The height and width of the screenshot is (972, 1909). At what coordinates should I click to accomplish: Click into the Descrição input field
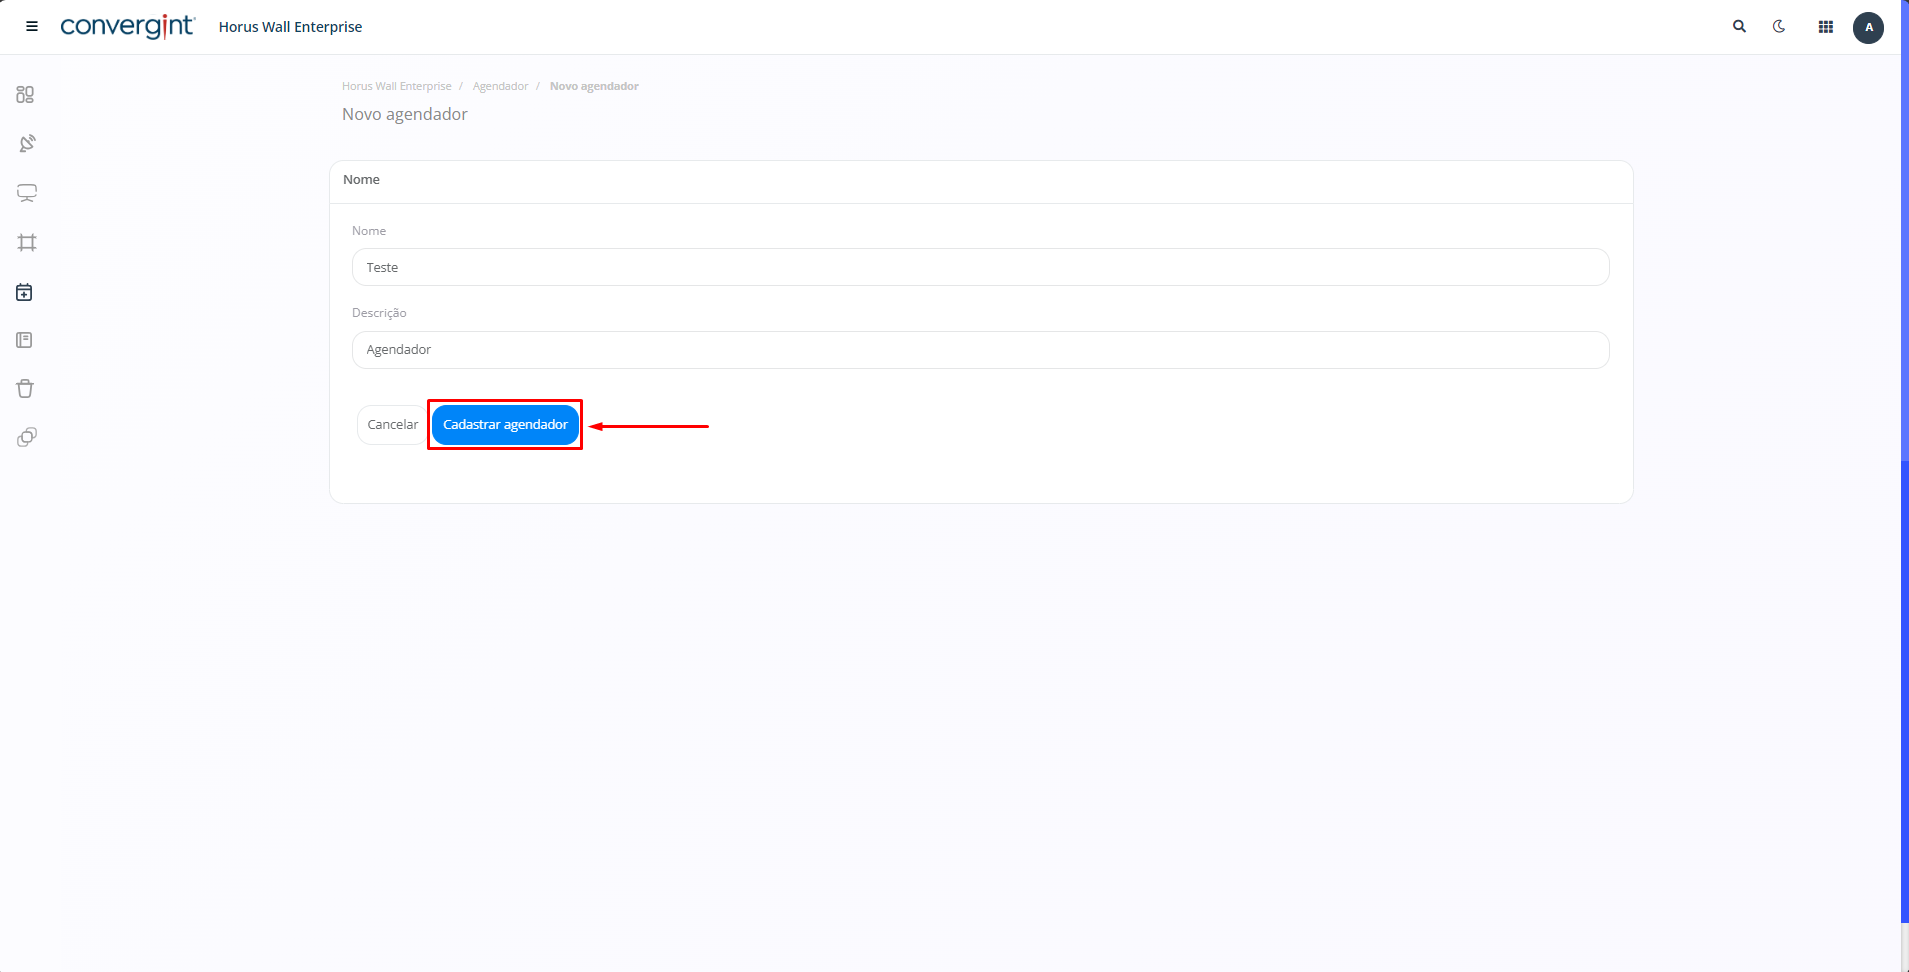click(980, 350)
